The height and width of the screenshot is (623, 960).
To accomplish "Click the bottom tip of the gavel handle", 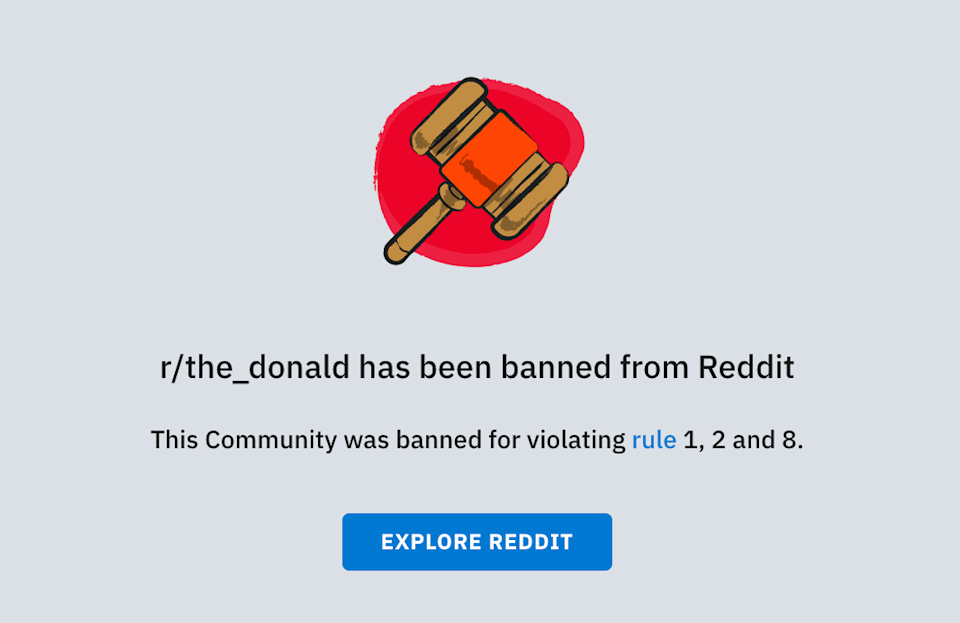I will (x=396, y=252).
